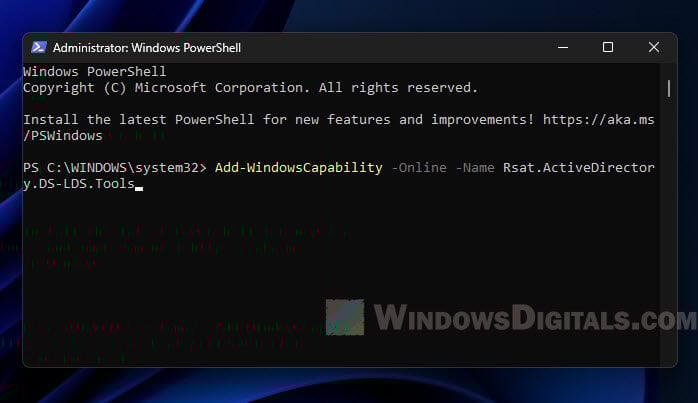
Task: Click the https://aka.ms URL text
Action: (598, 119)
